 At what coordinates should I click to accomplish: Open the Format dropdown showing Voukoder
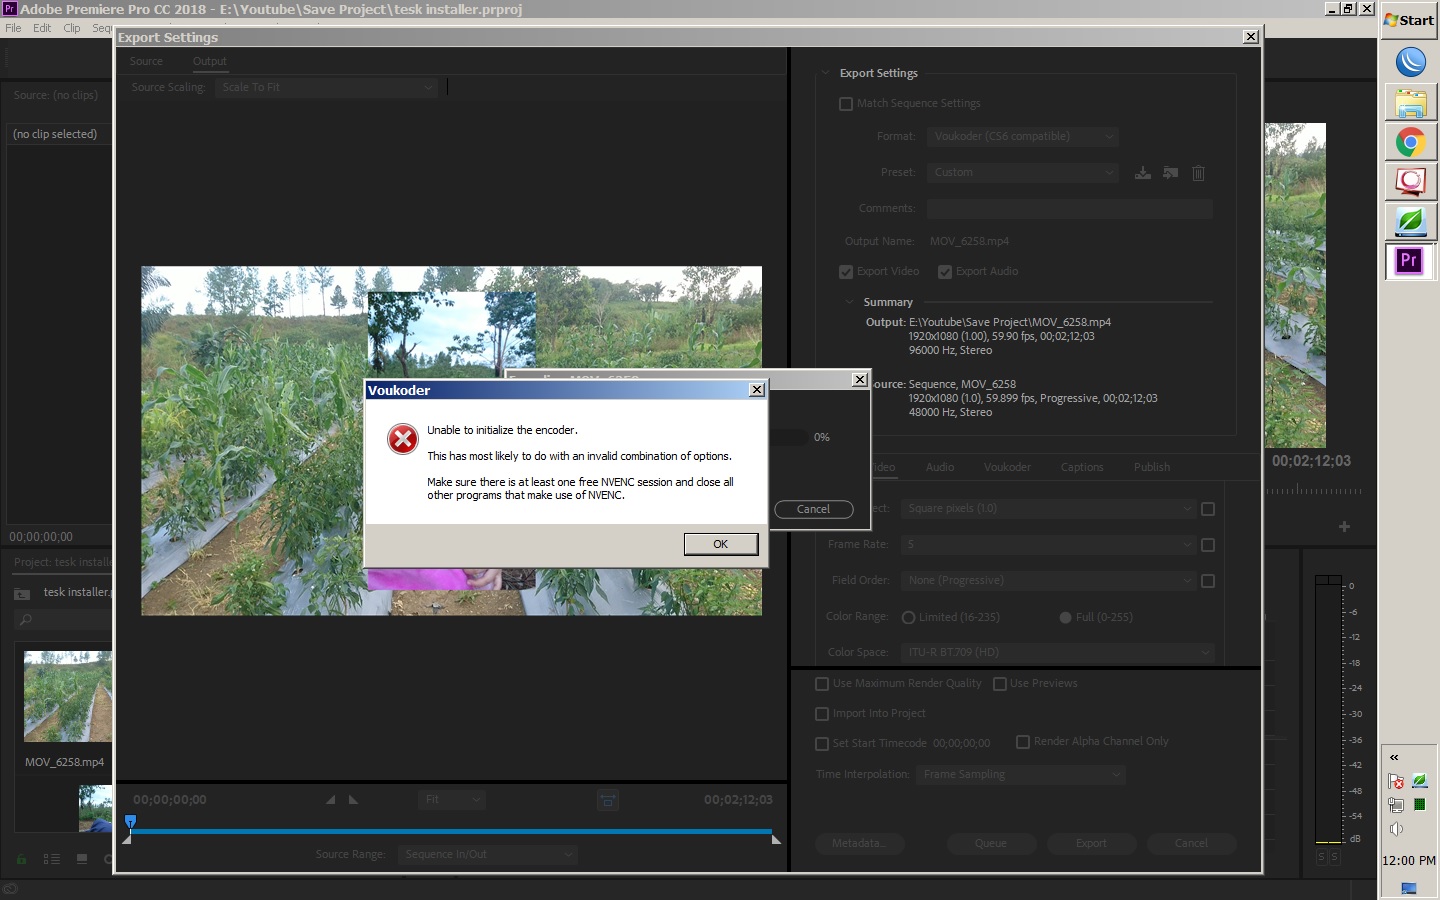click(x=1021, y=137)
